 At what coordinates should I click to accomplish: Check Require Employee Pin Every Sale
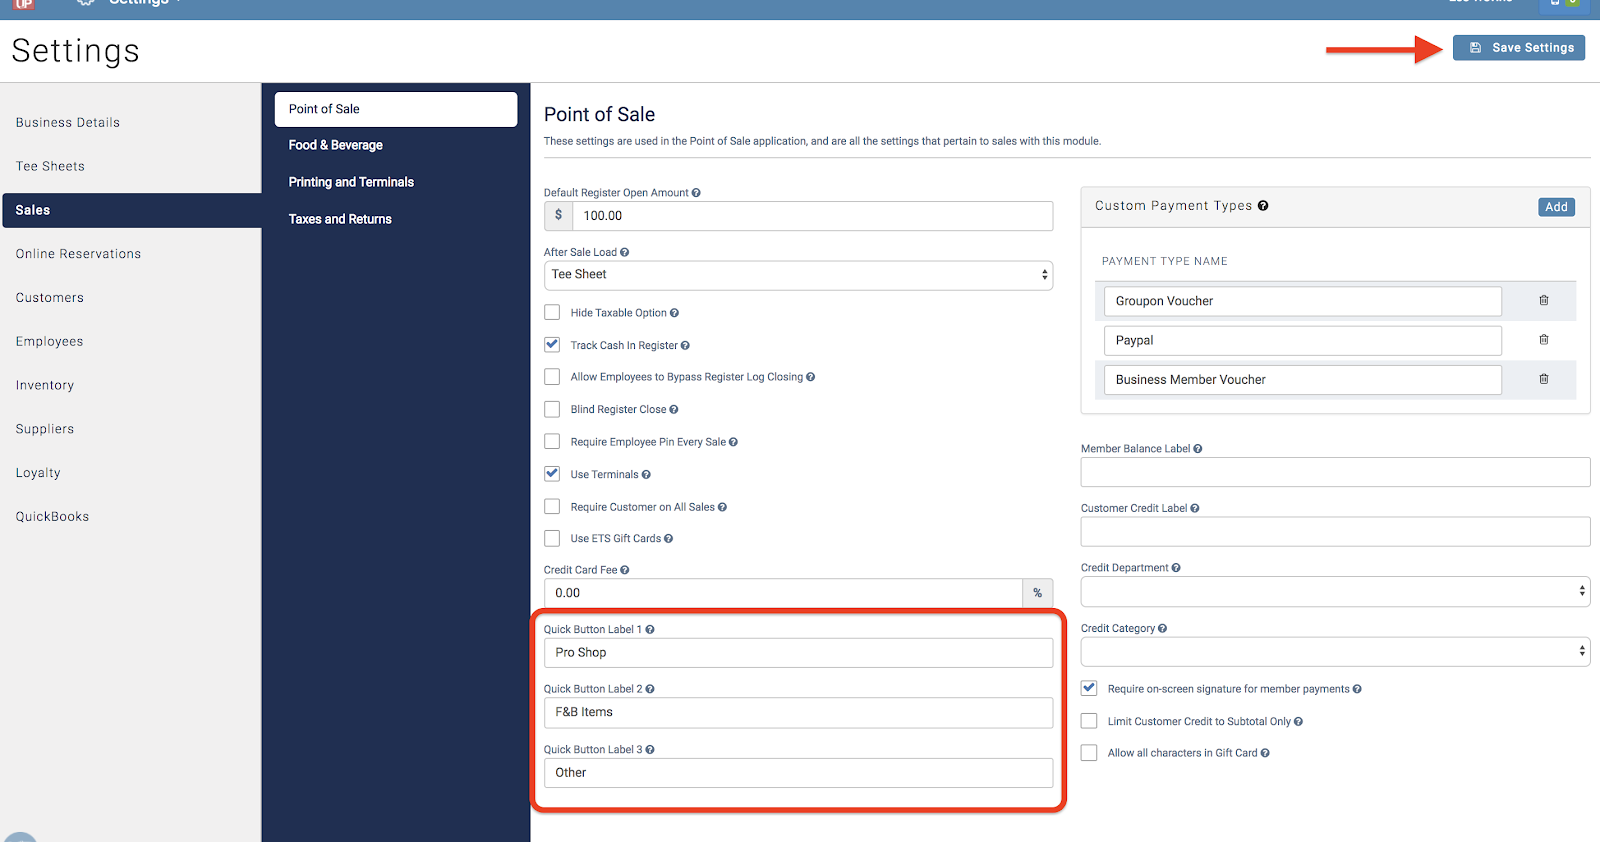[552, 441]
